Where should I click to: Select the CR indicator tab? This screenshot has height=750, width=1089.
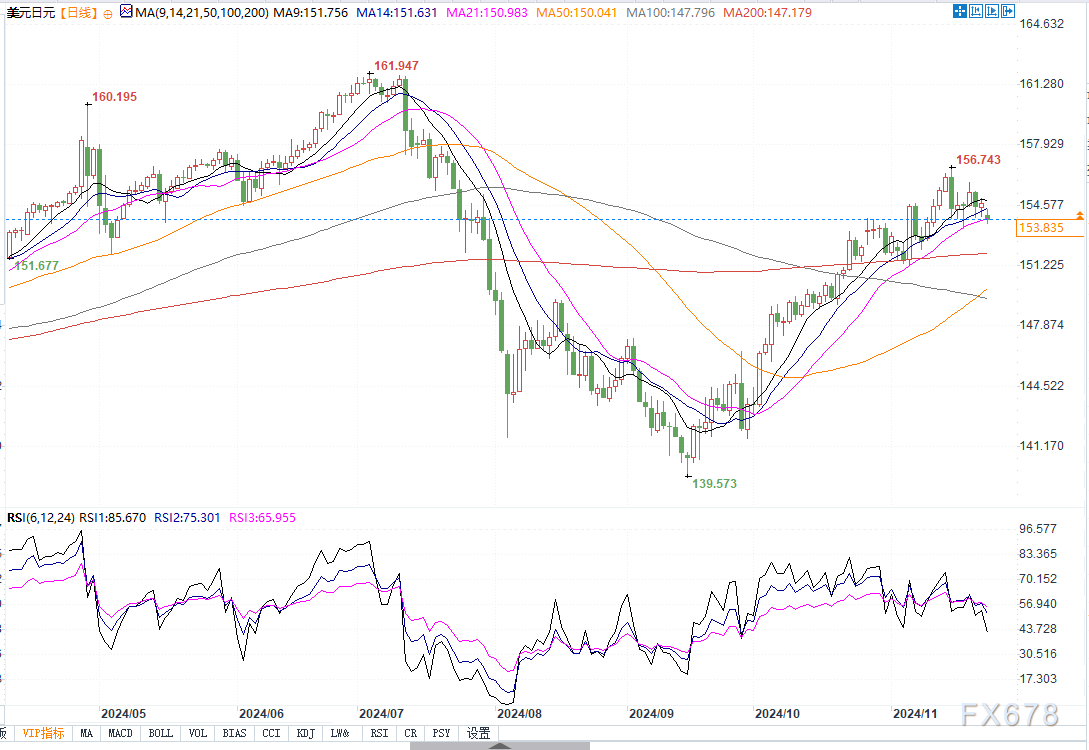point(410,733)
